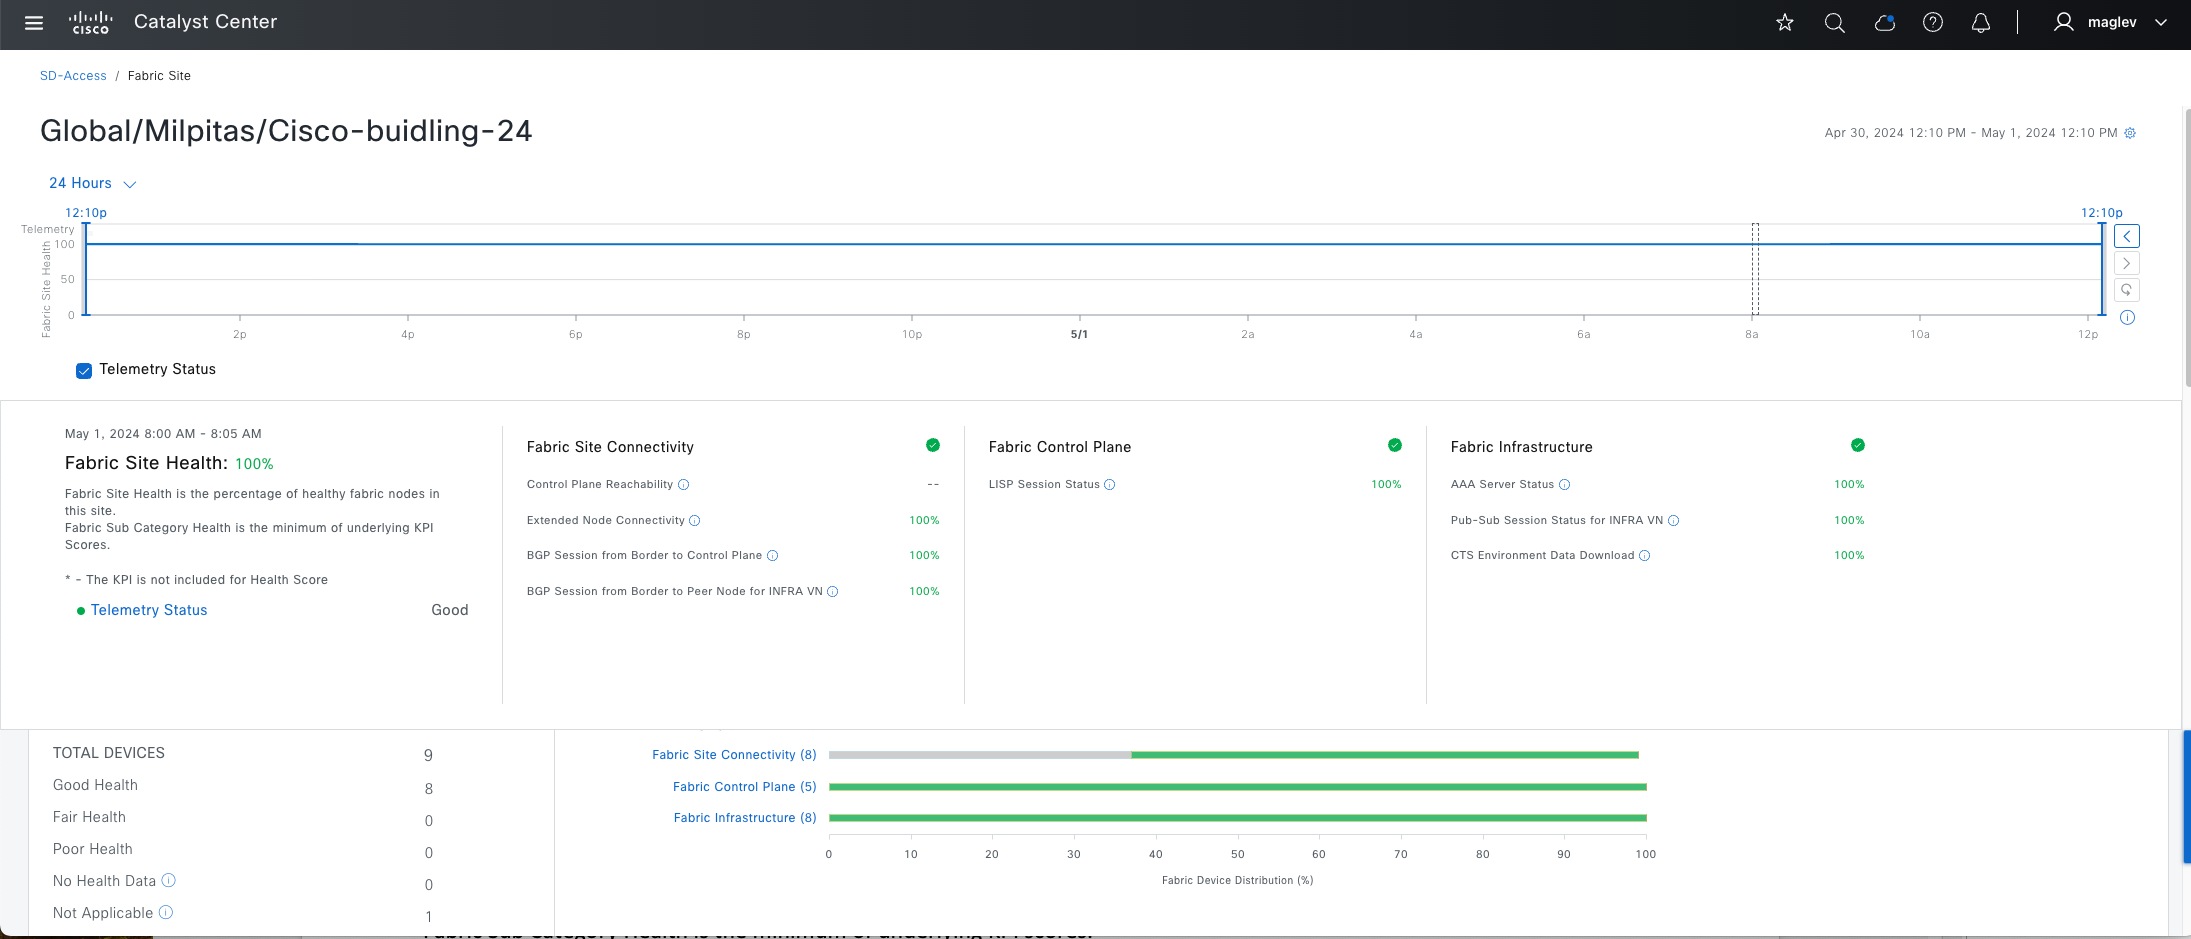Viewport: 2191px width, 939px height.
Task: Click info icon beside No Health Data
Action: click(x=169, y=880)
